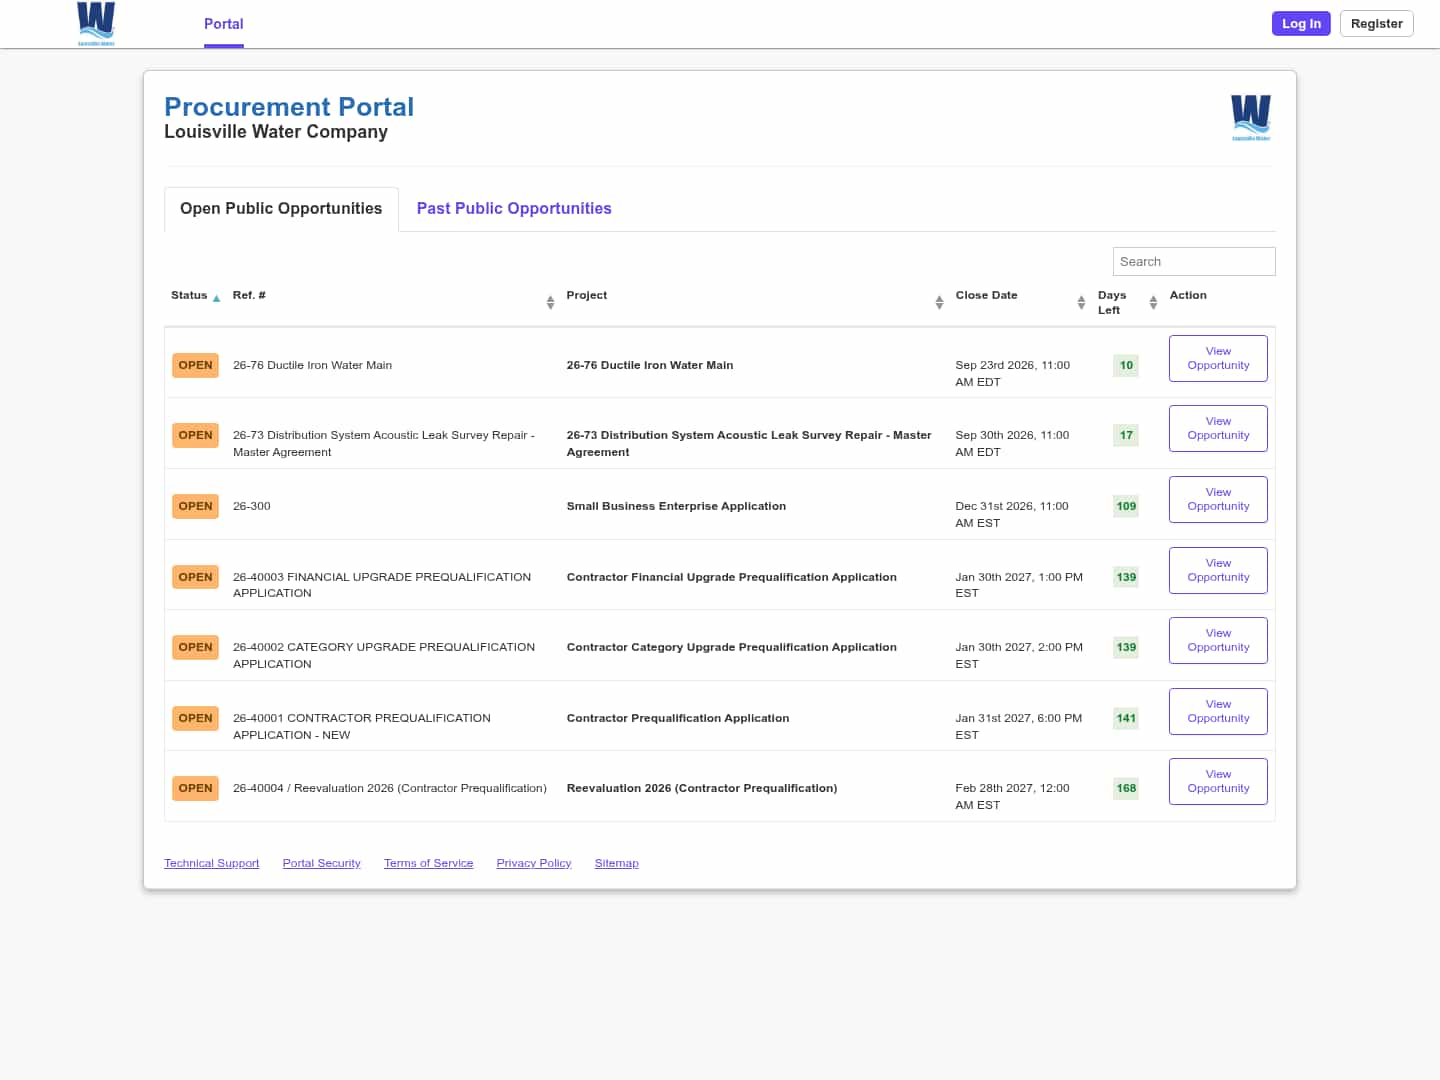Click the Register button
This screenshot has width=1440, height=1080.
tap(1377, 24)
